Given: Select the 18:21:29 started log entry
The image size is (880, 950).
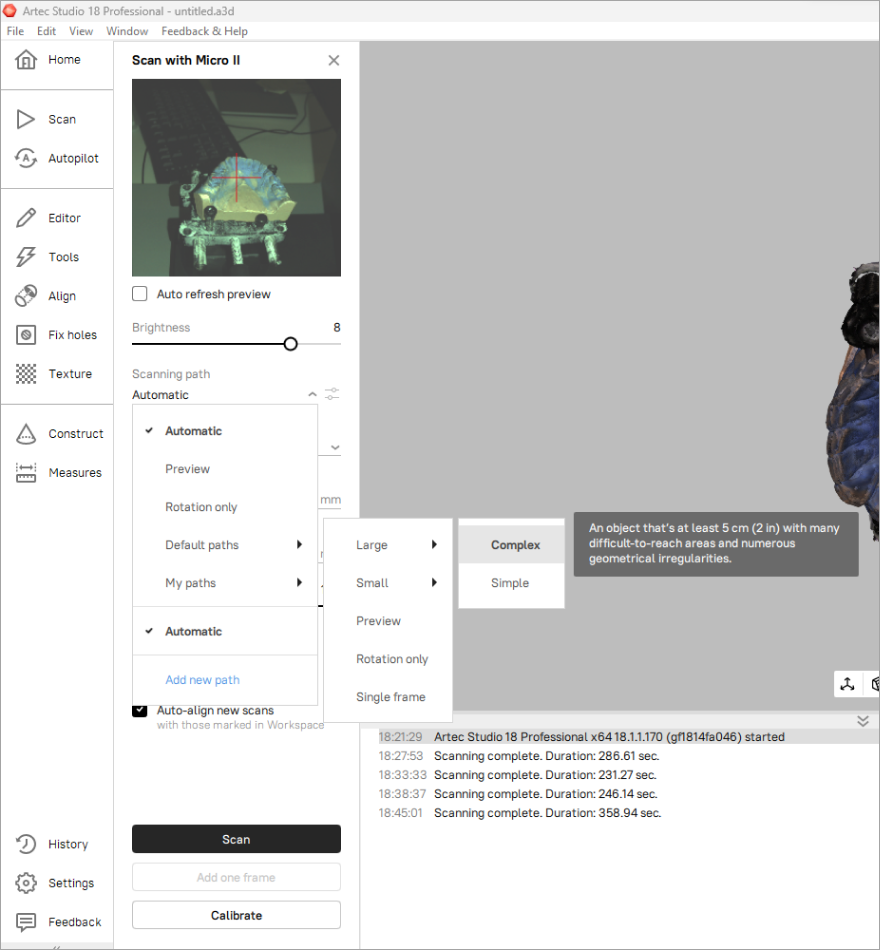Looking at the screenshot, I should (x=628, y=737).
